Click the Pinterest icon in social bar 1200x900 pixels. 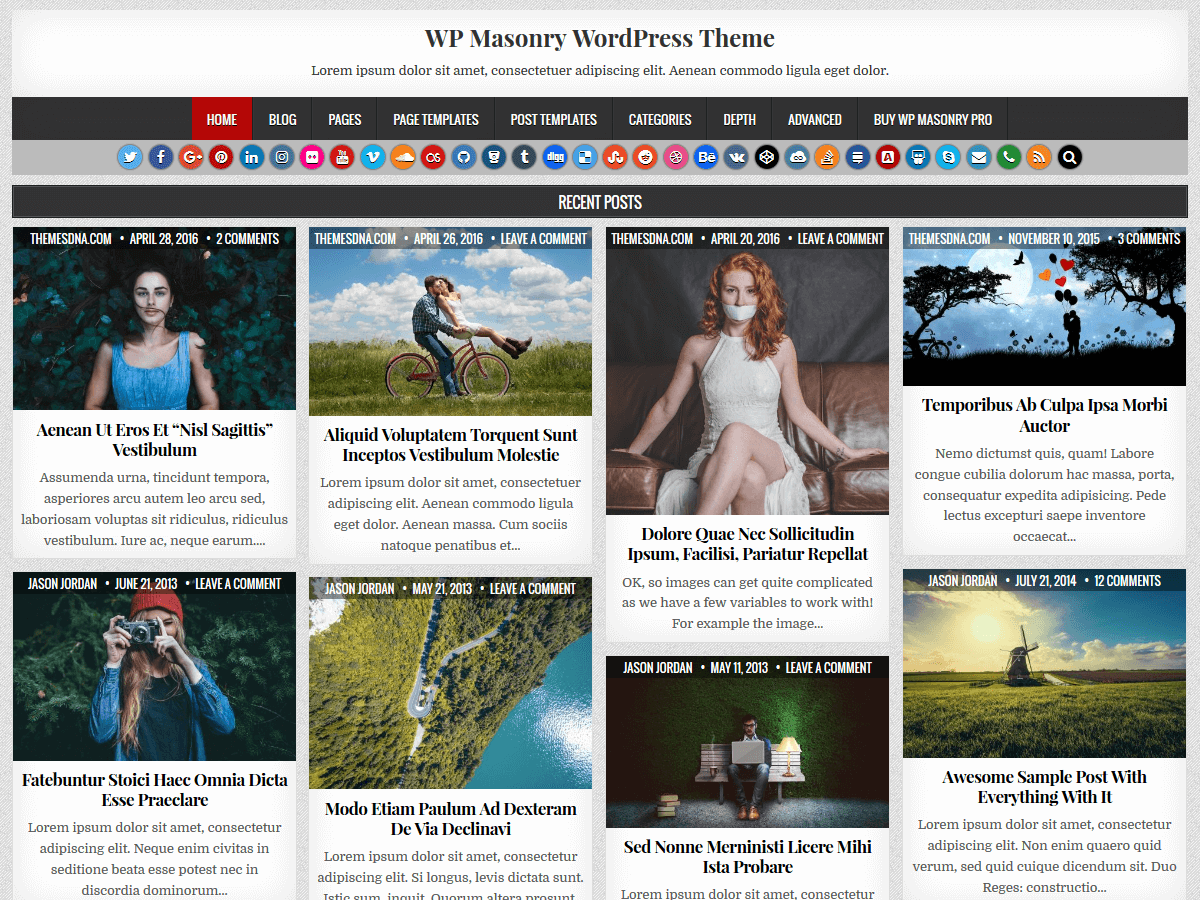[x=221, y=157]
